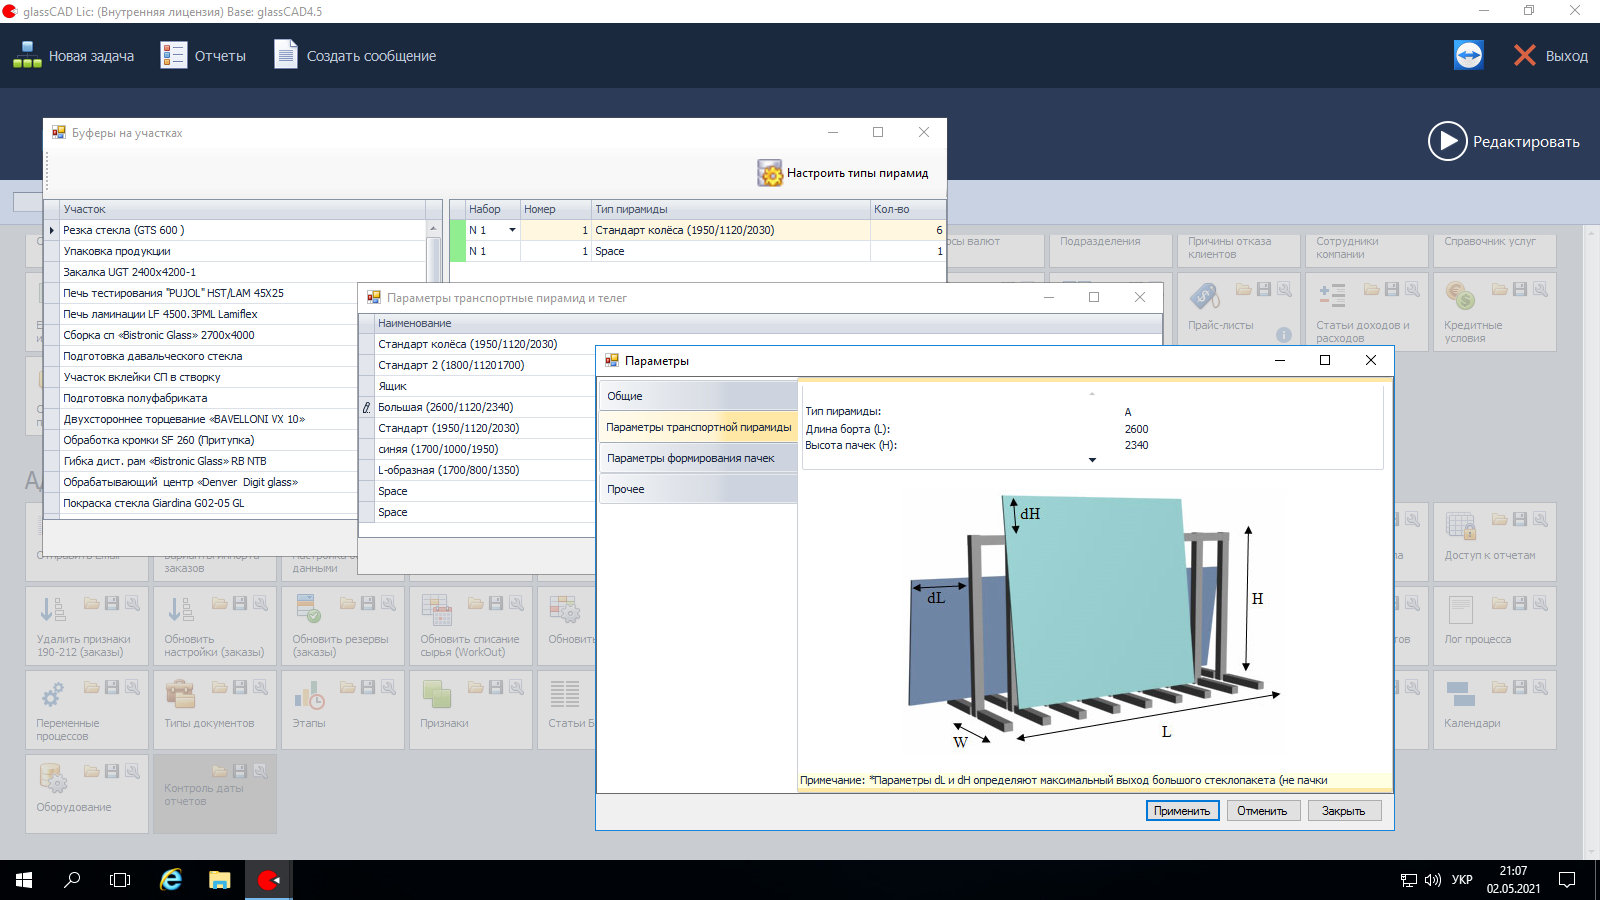
Task: Open Параметры формирования пачек tab
Action: 697,458
